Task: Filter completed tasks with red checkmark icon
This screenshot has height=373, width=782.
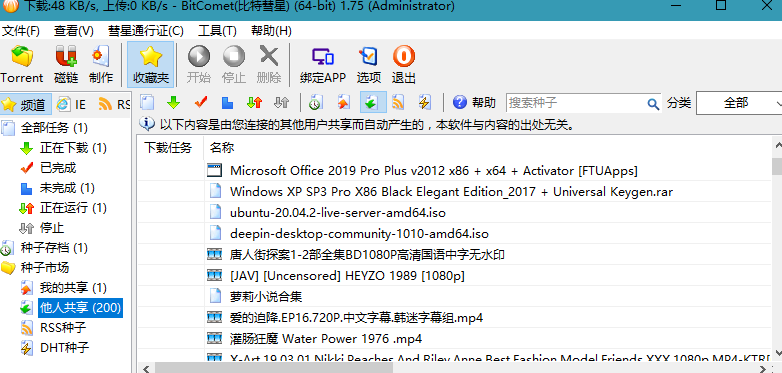Action: click(x=200, y=103)
